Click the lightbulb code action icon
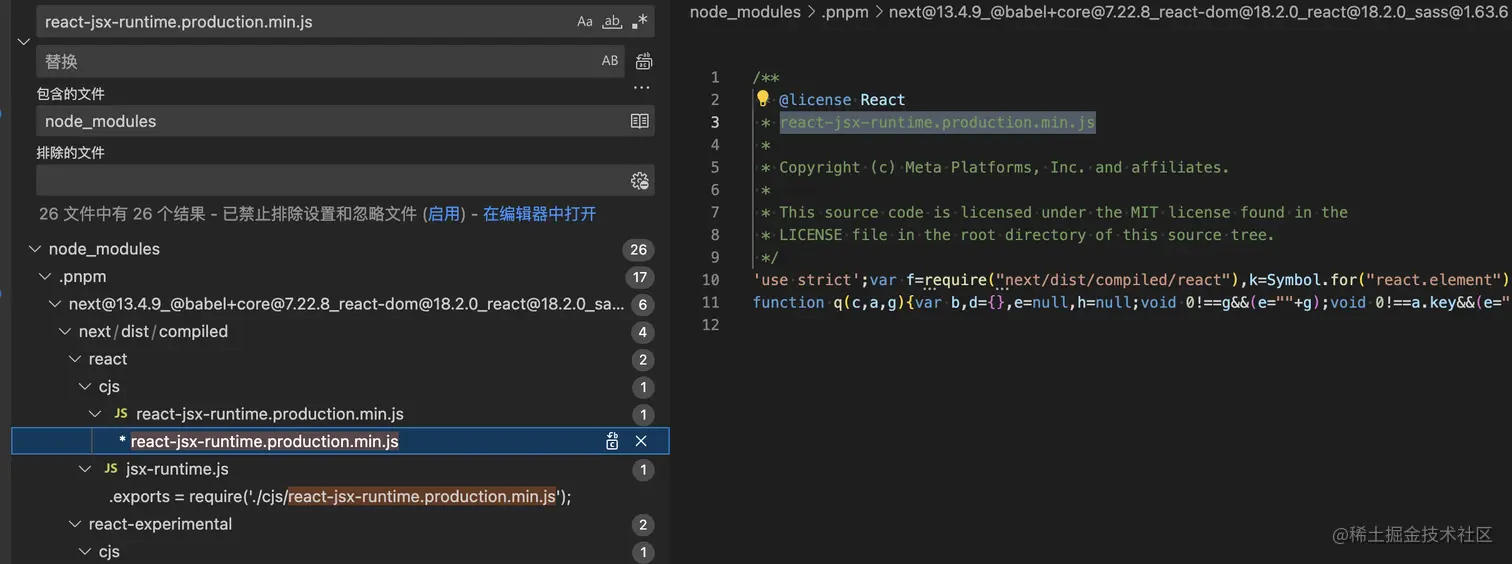The width and height of the screenshot is (1512, 564). pyautogui.click(x=763, y=99)
